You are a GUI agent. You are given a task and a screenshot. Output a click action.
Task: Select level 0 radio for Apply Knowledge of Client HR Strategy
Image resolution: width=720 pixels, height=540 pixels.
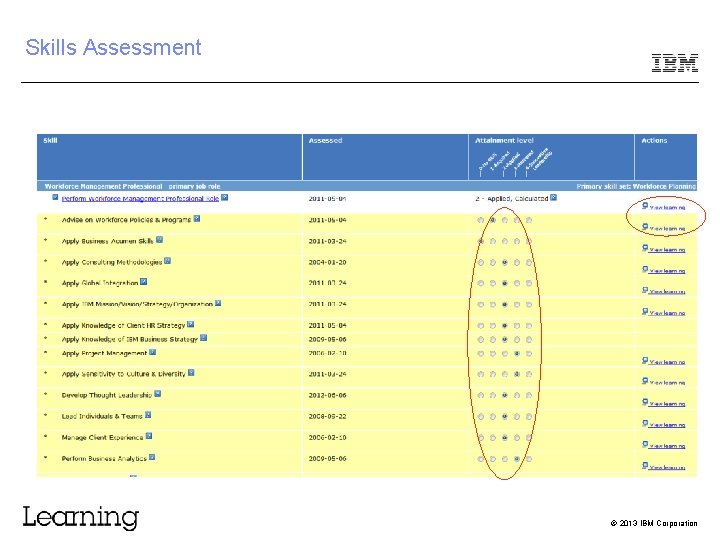[481, 326]
